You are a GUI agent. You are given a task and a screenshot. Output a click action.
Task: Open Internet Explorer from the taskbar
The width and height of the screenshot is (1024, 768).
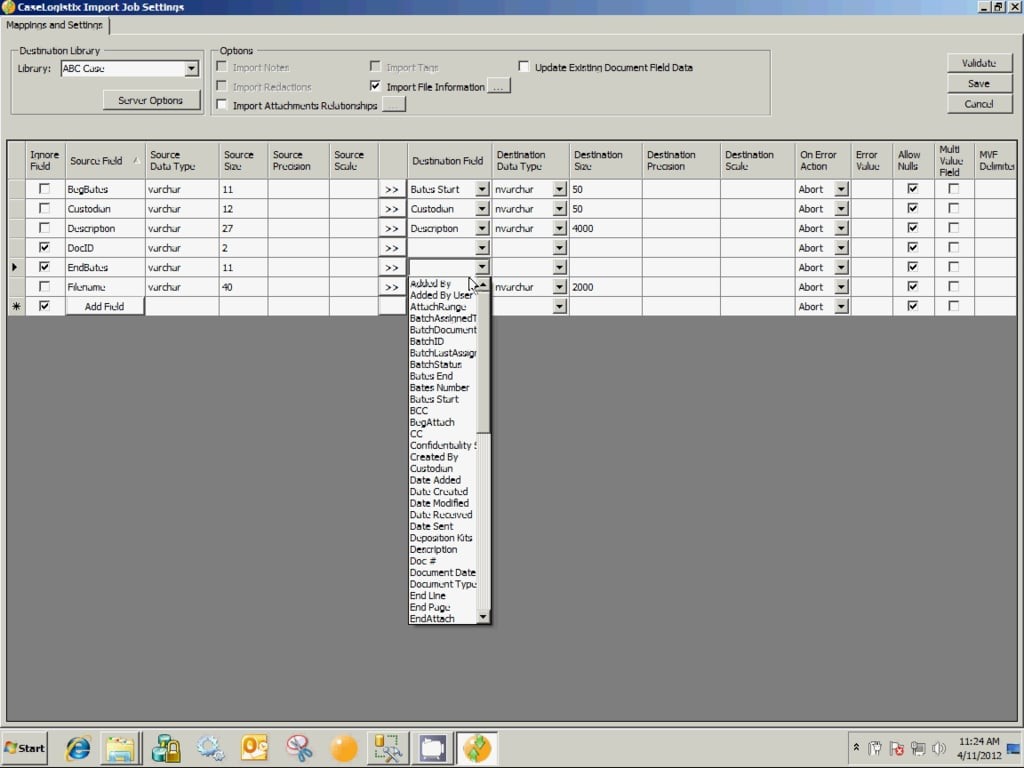[78, 748]
